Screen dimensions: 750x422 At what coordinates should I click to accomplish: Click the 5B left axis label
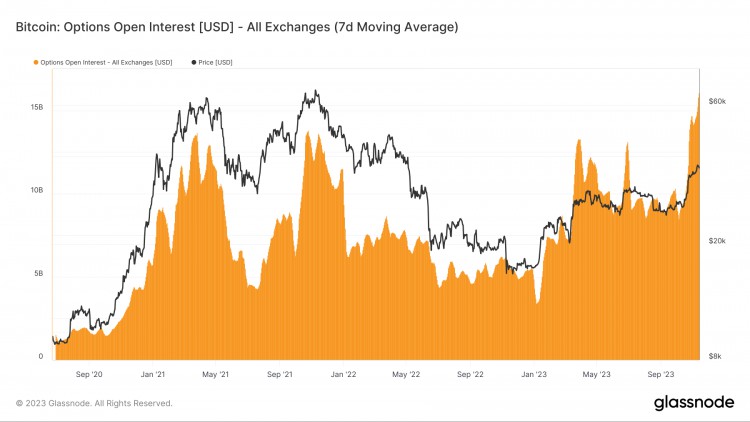(39, 274)
